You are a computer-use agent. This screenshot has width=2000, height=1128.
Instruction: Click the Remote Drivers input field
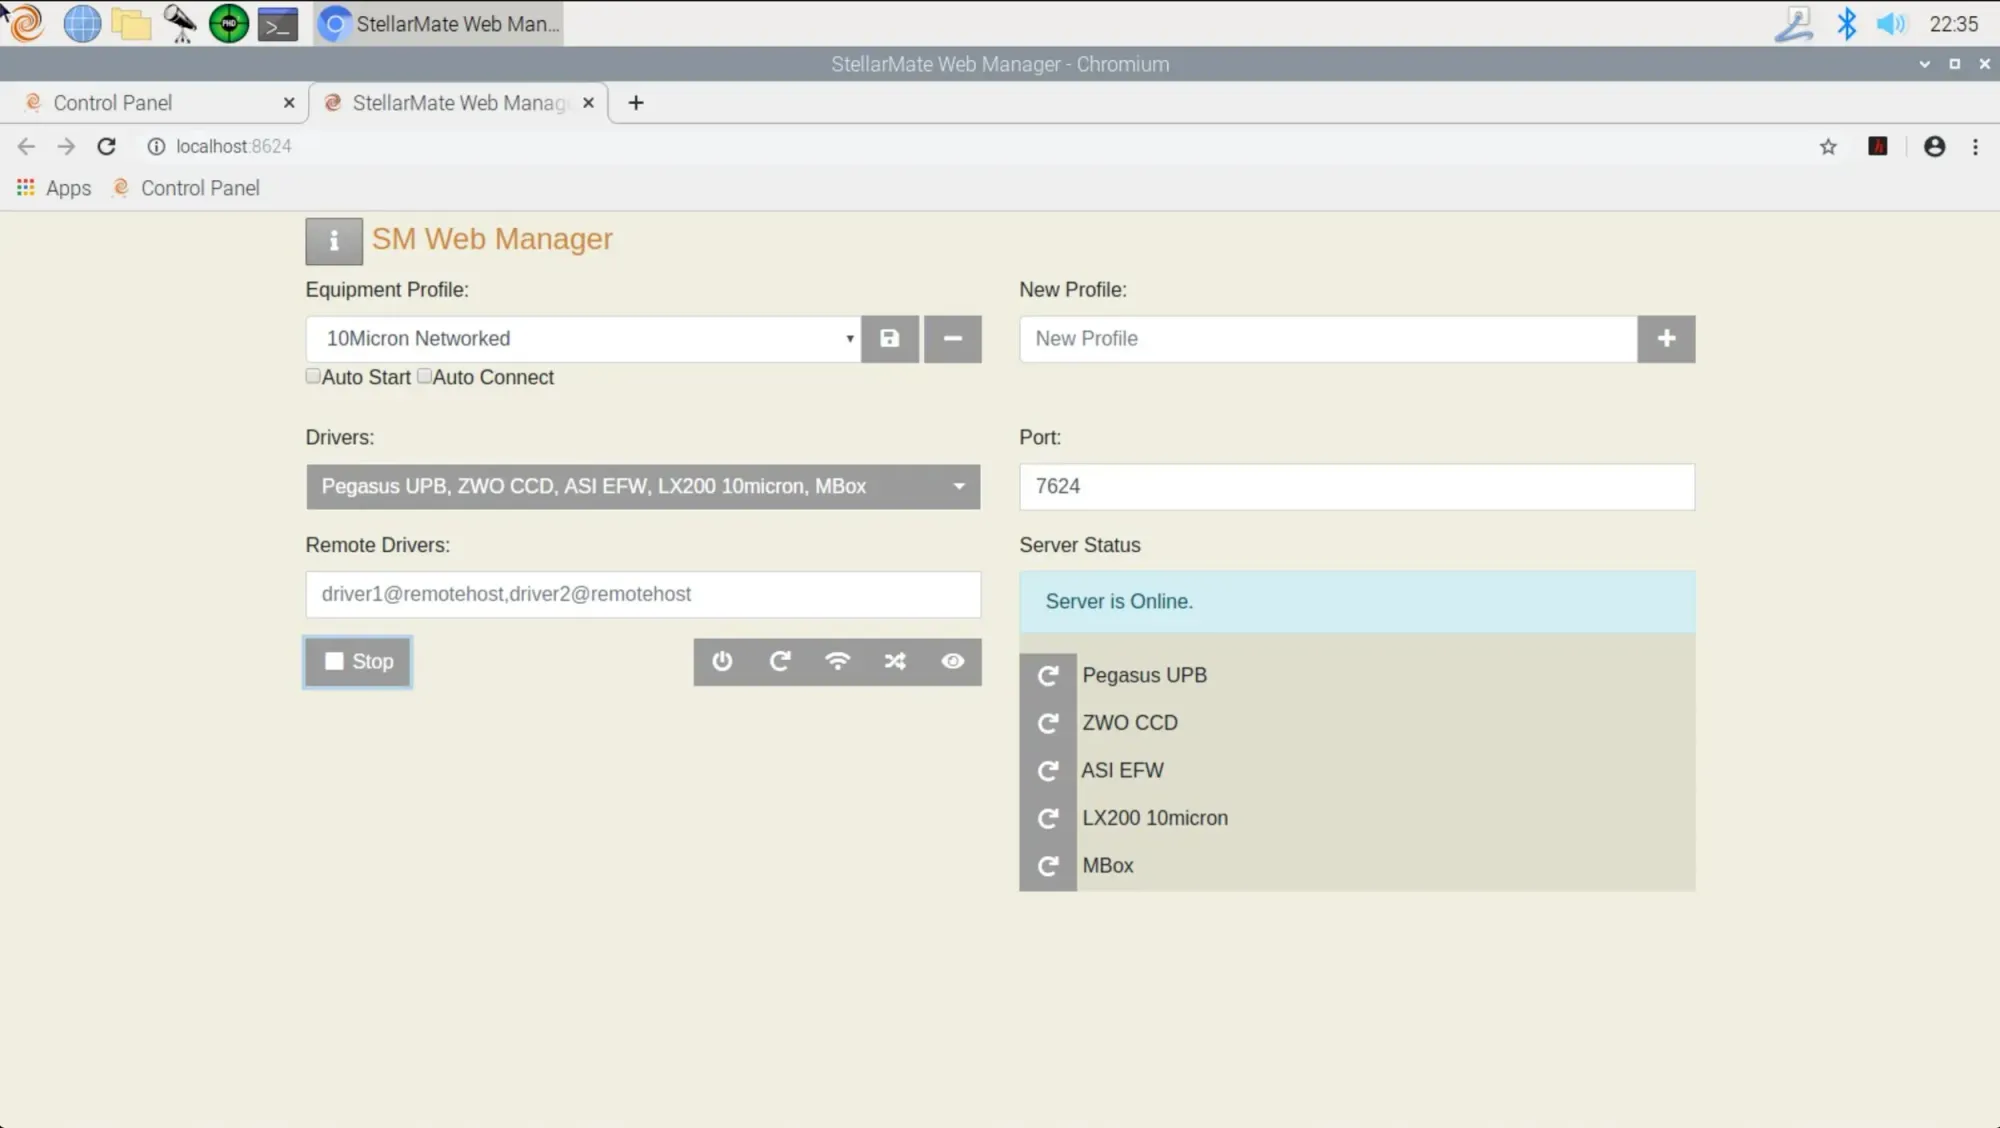(x=642, y=595)
